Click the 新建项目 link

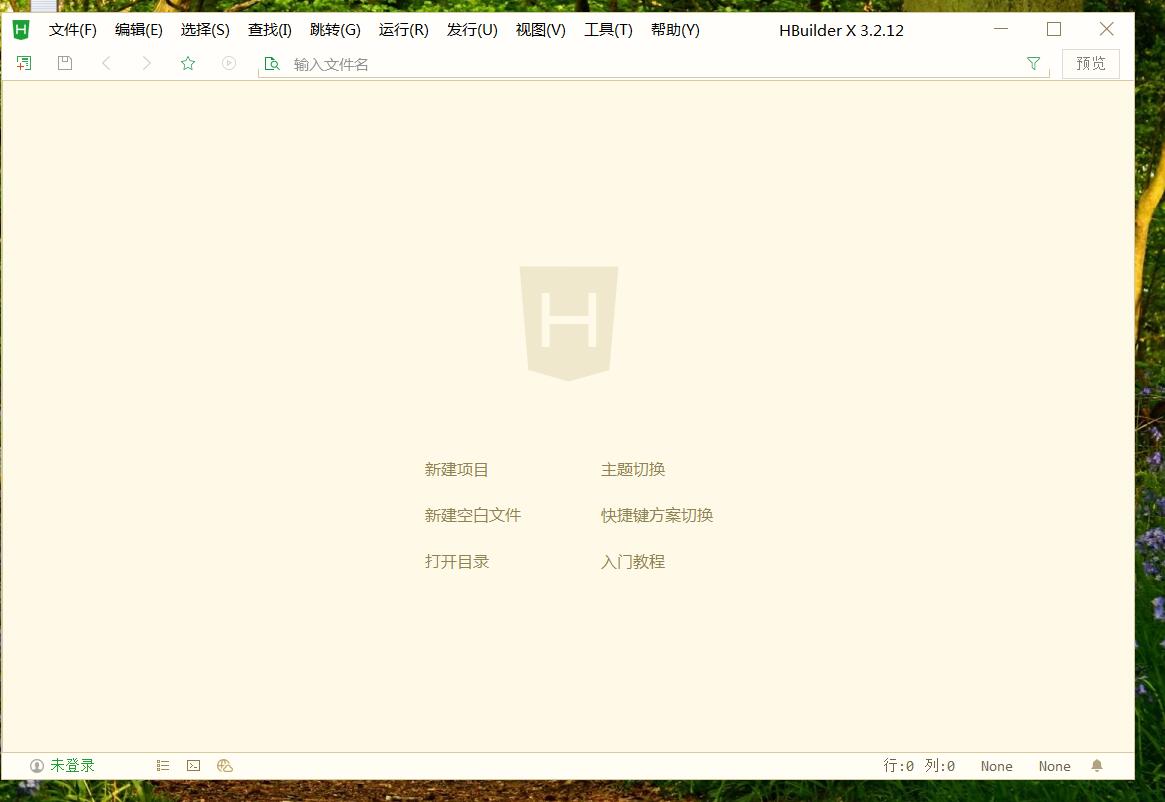pyautogui.click(x=457, y=470)
